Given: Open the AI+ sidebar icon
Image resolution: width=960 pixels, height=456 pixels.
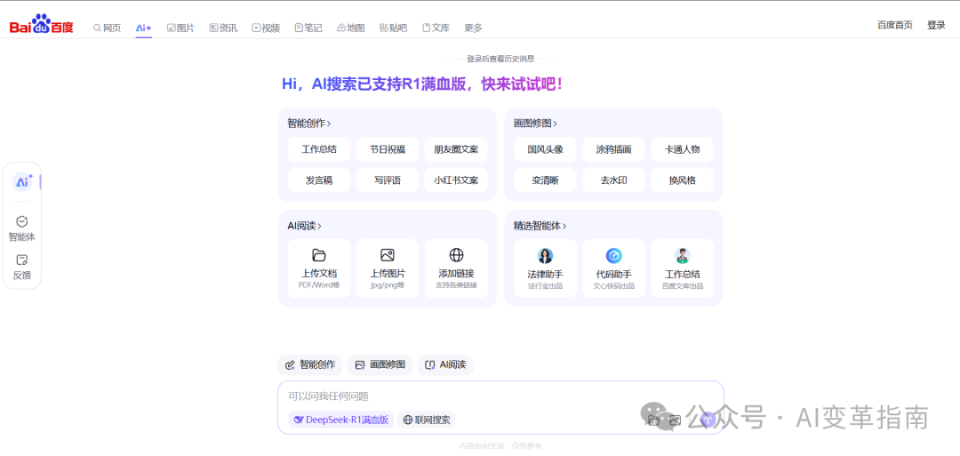Looking at the screenshot, I should pyautogui.click(x=23, y=182).
